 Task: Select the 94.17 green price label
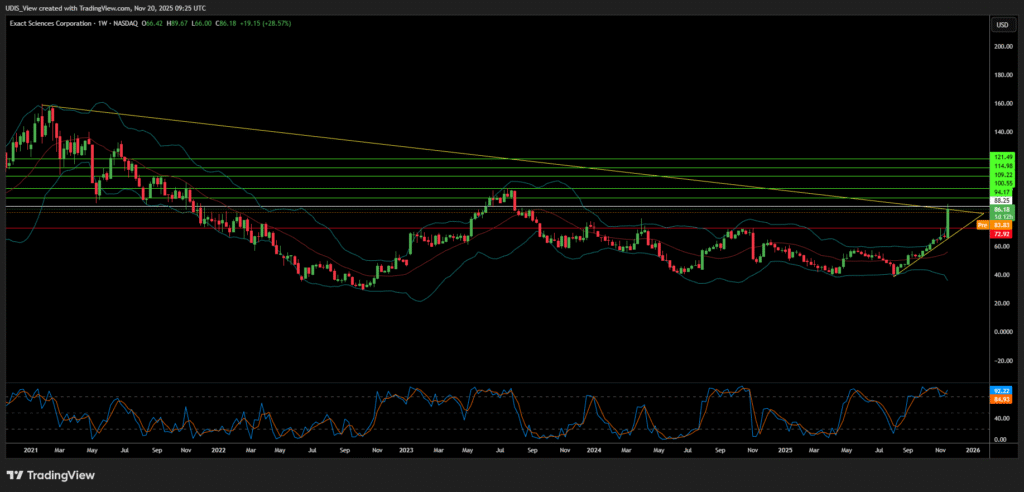point(1001,191)
